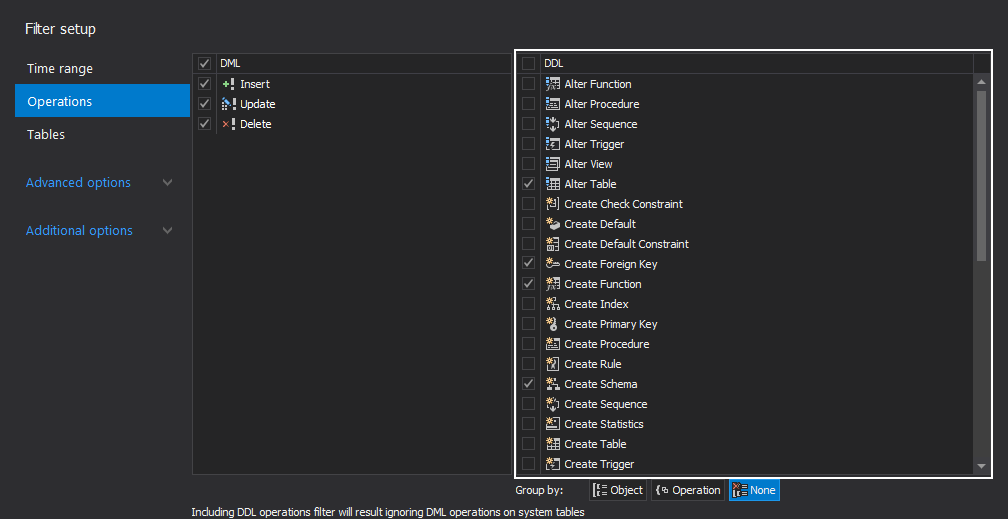Image resolution: width=1008 pixels, height=519 pixels.
Task: Click the Alter Procedure icon
Action: (x=552, y=104)
